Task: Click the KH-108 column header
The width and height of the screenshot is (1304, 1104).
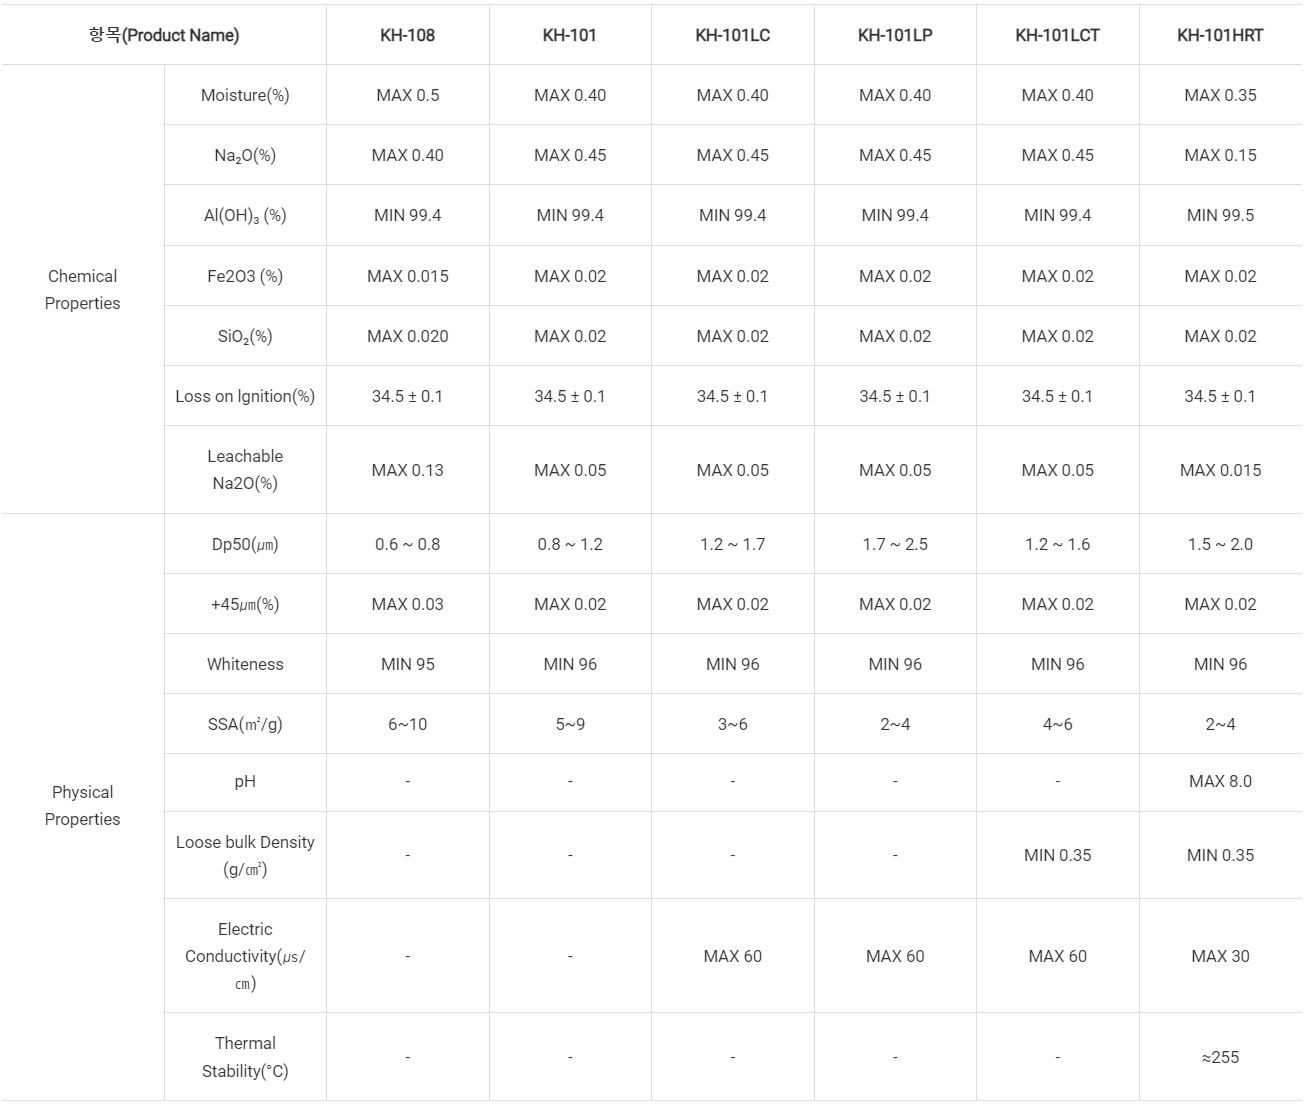Action: tap(407, 35)
